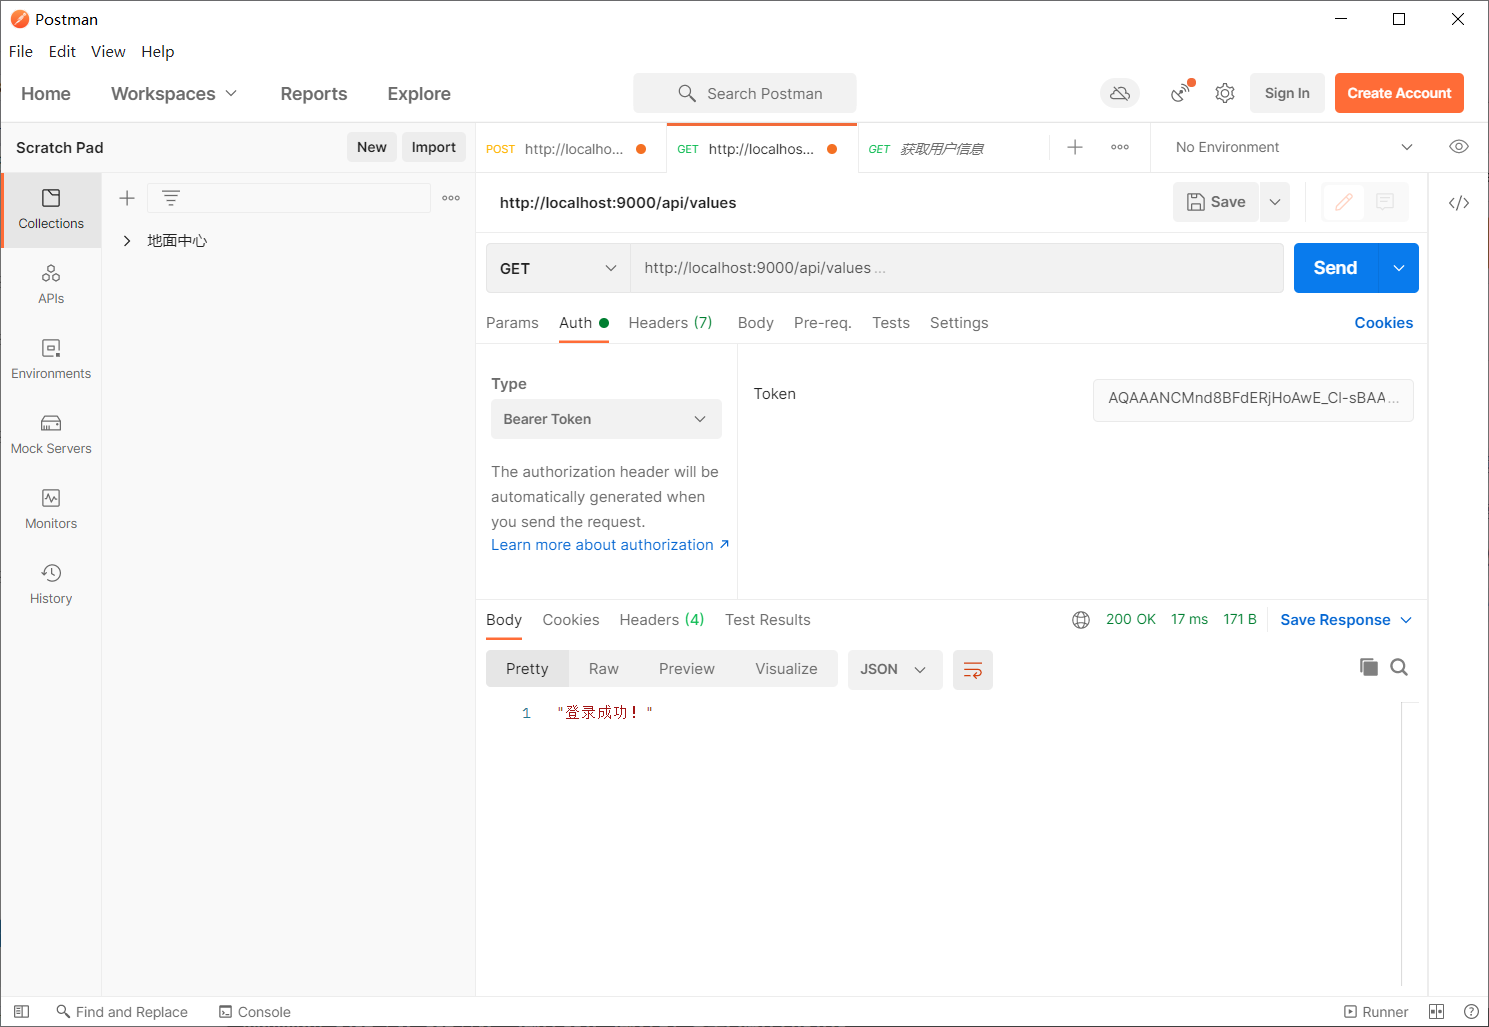Click the Import button
Viewport: 1489px width, 1027px height.
[x=434, y=147]
